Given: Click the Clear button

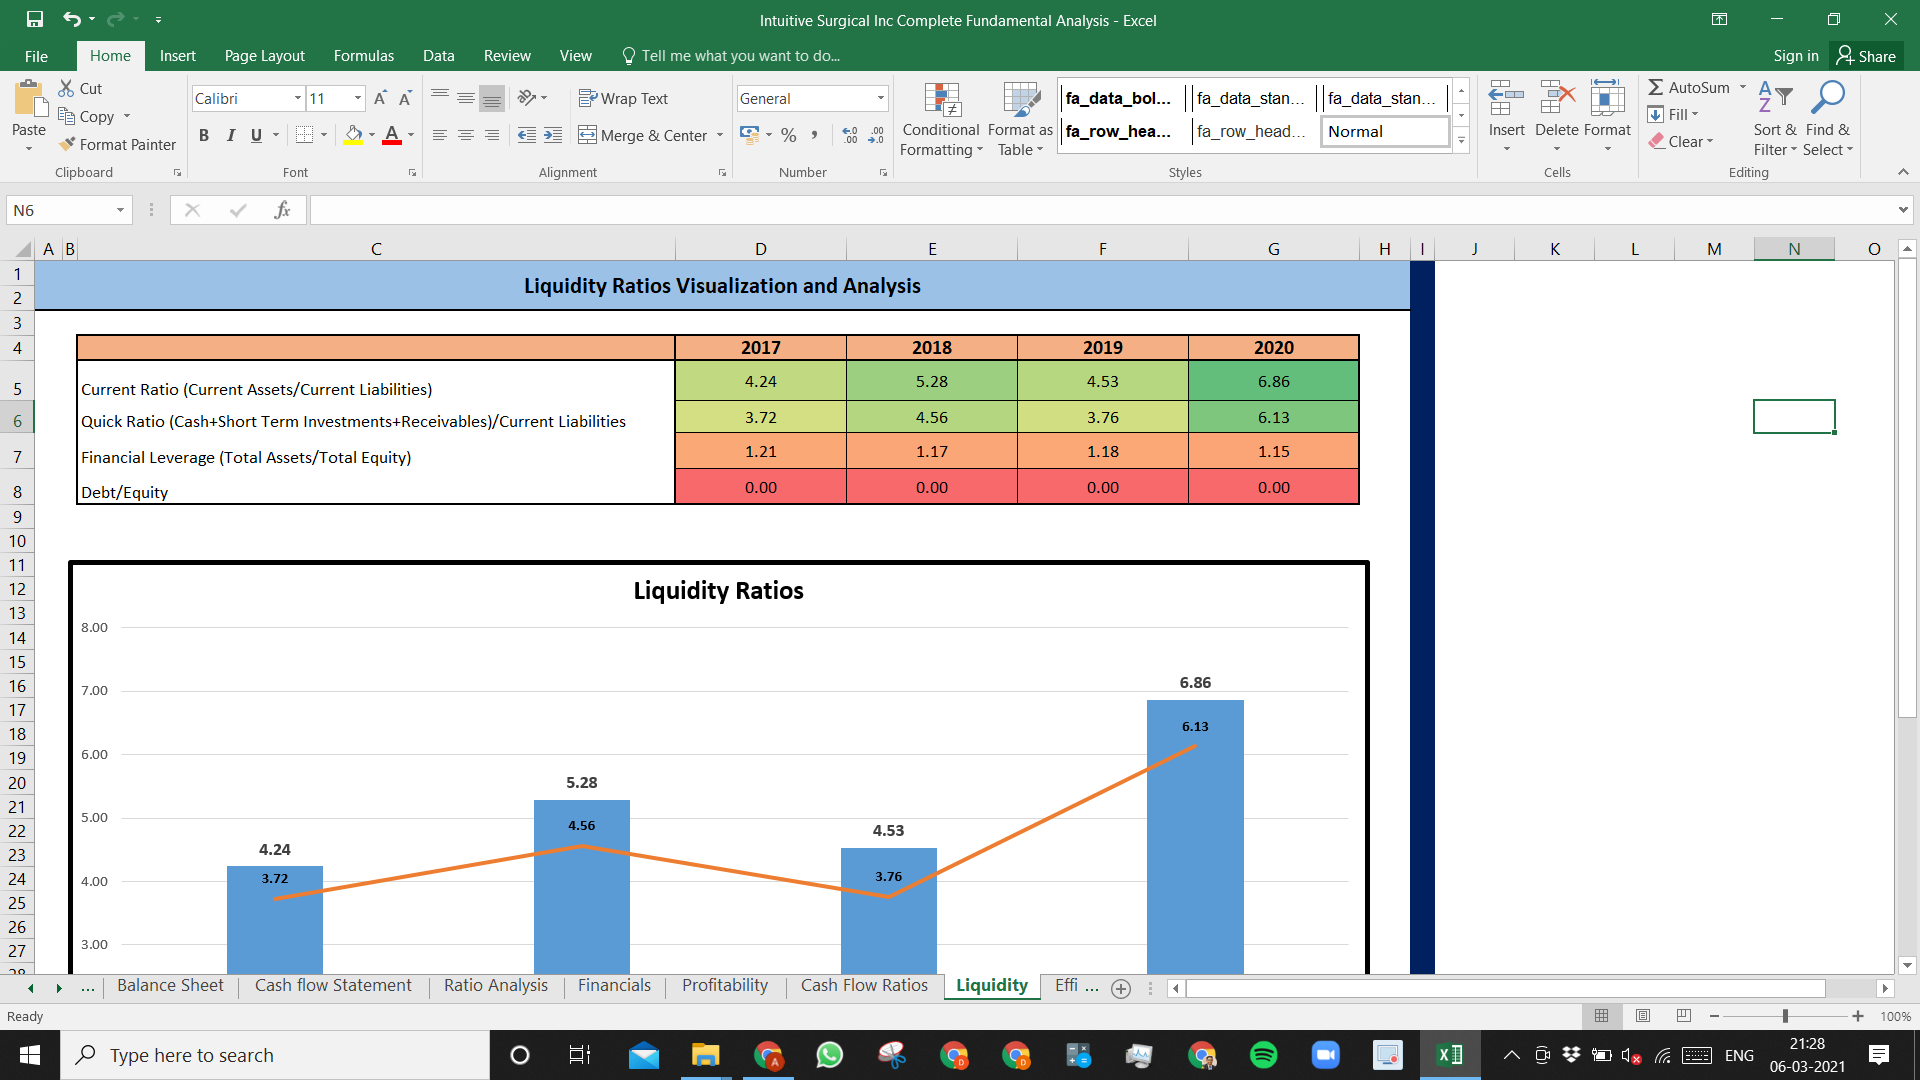Looking at the screenshot, I should 1681,141.
